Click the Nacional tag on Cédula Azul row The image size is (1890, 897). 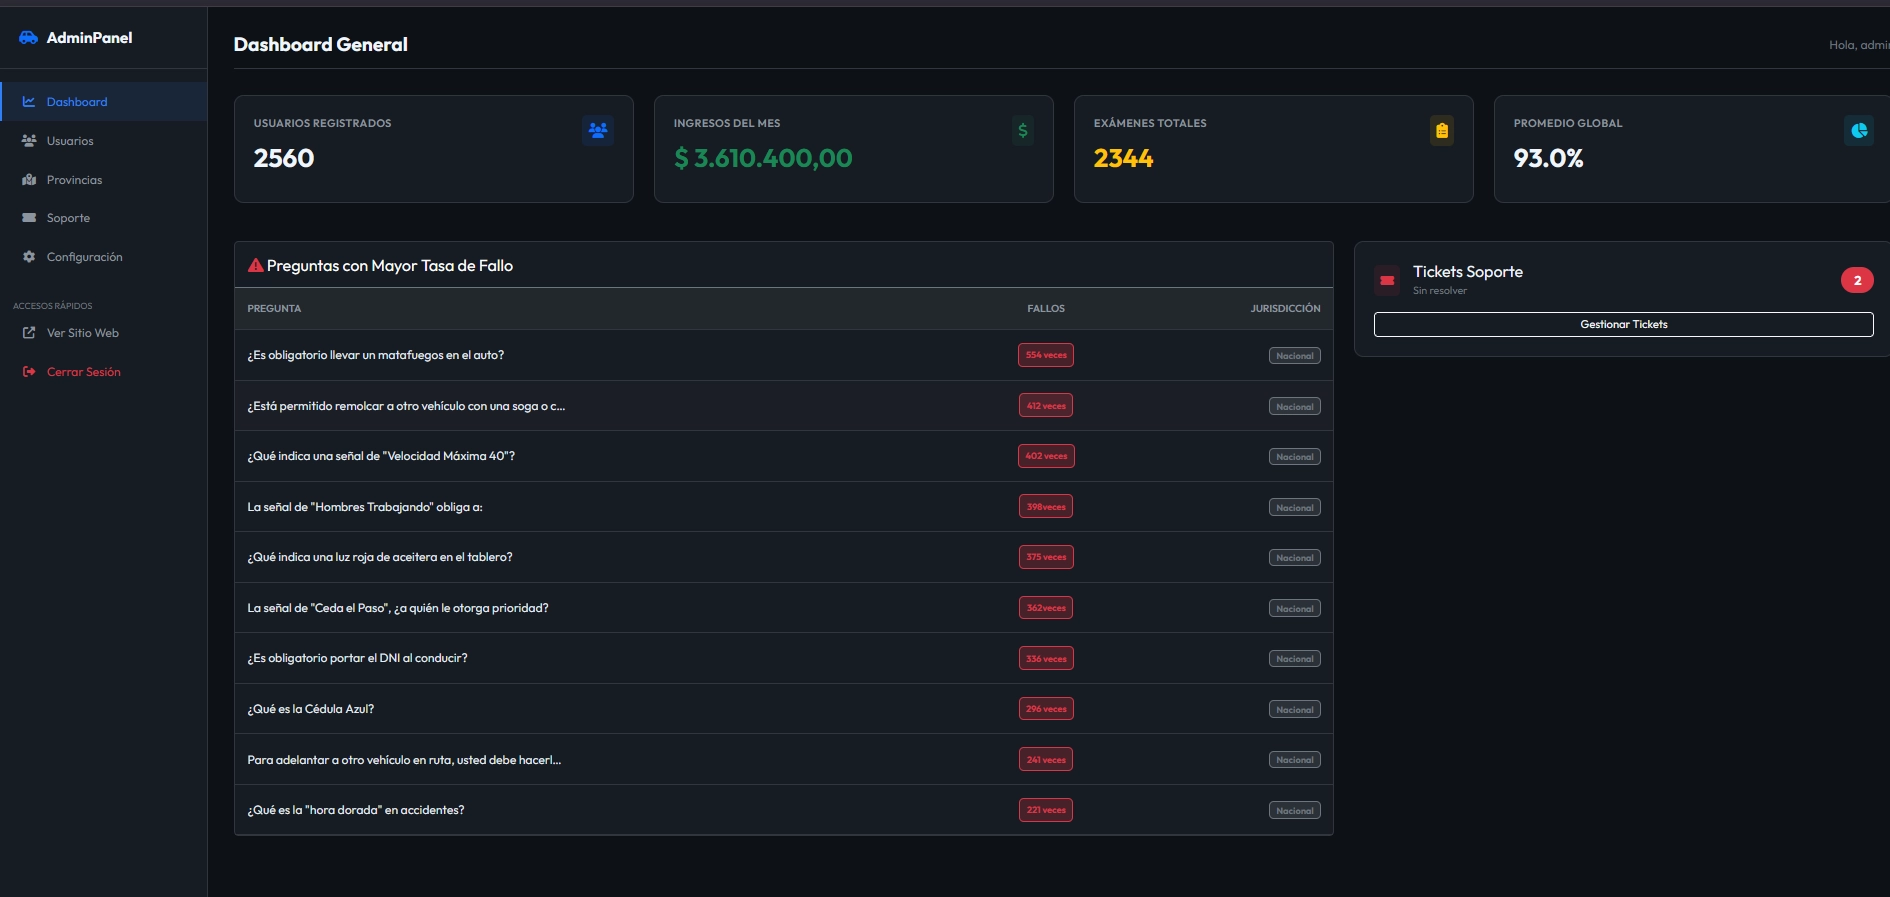(x=1294, y=710)
